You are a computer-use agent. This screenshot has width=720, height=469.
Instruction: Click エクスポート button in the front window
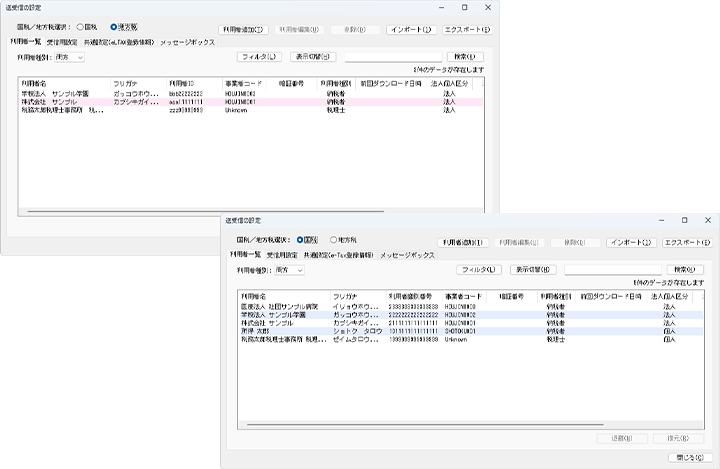click(686, 242)
